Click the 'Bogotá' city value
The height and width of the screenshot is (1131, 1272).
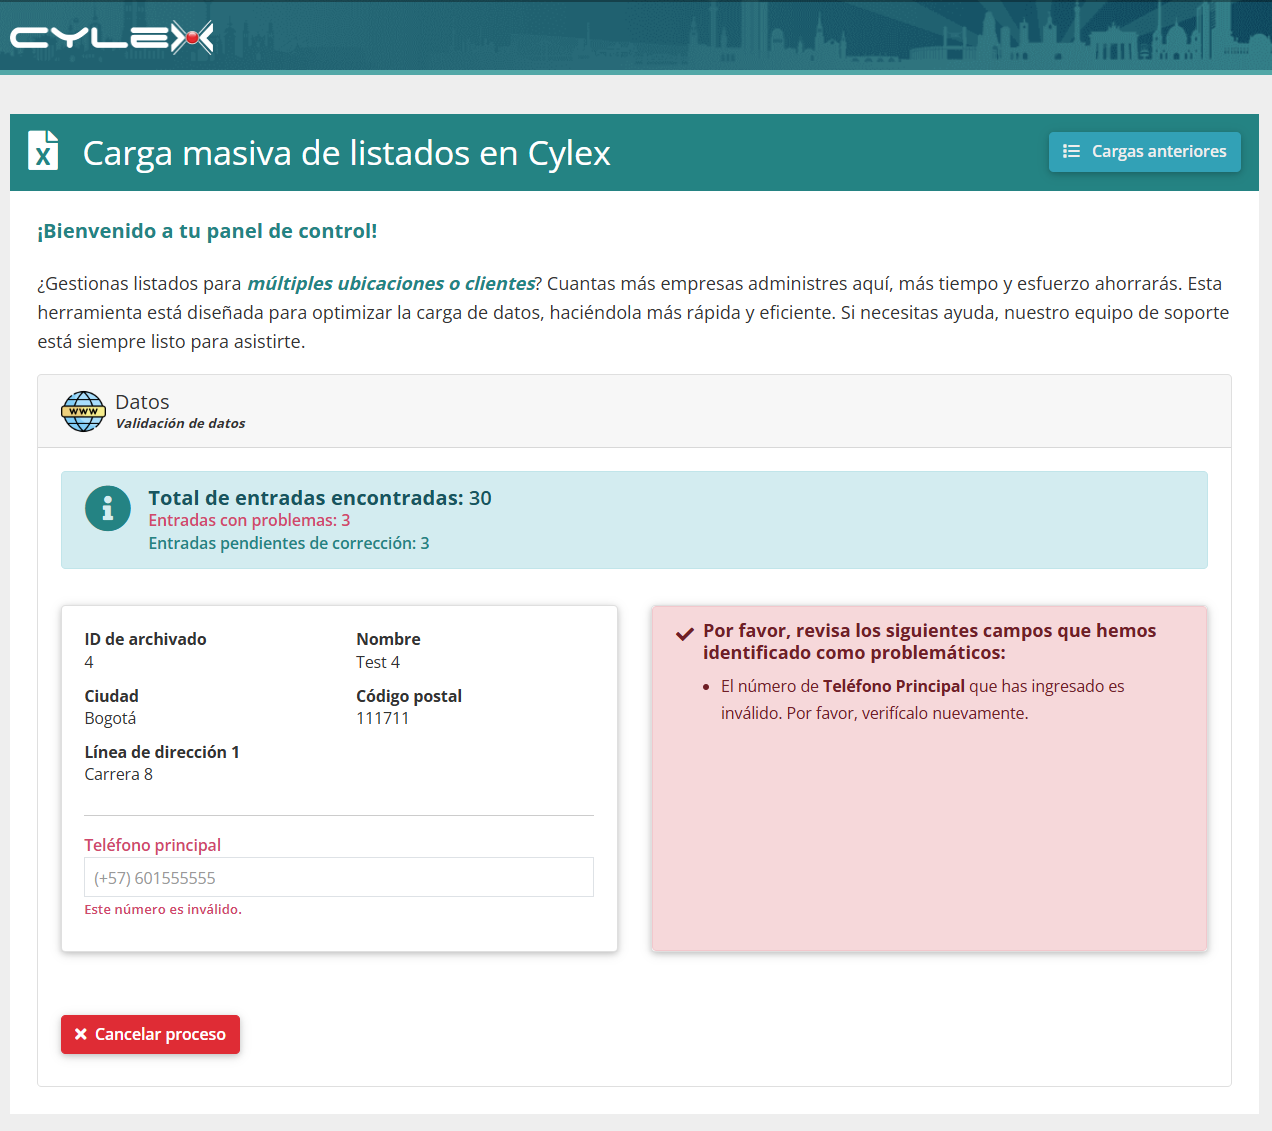[110, 718]
